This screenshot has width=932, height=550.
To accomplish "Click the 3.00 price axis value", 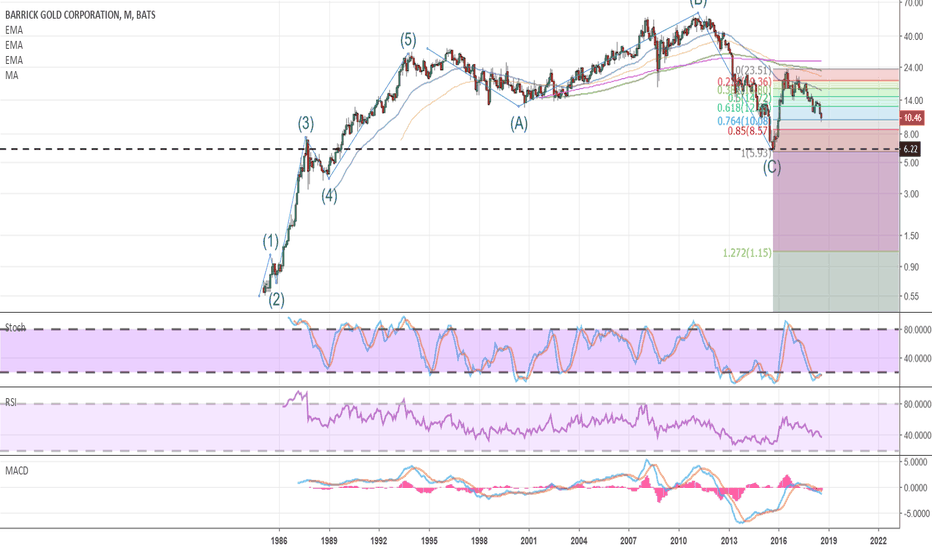I will [912, 194].
